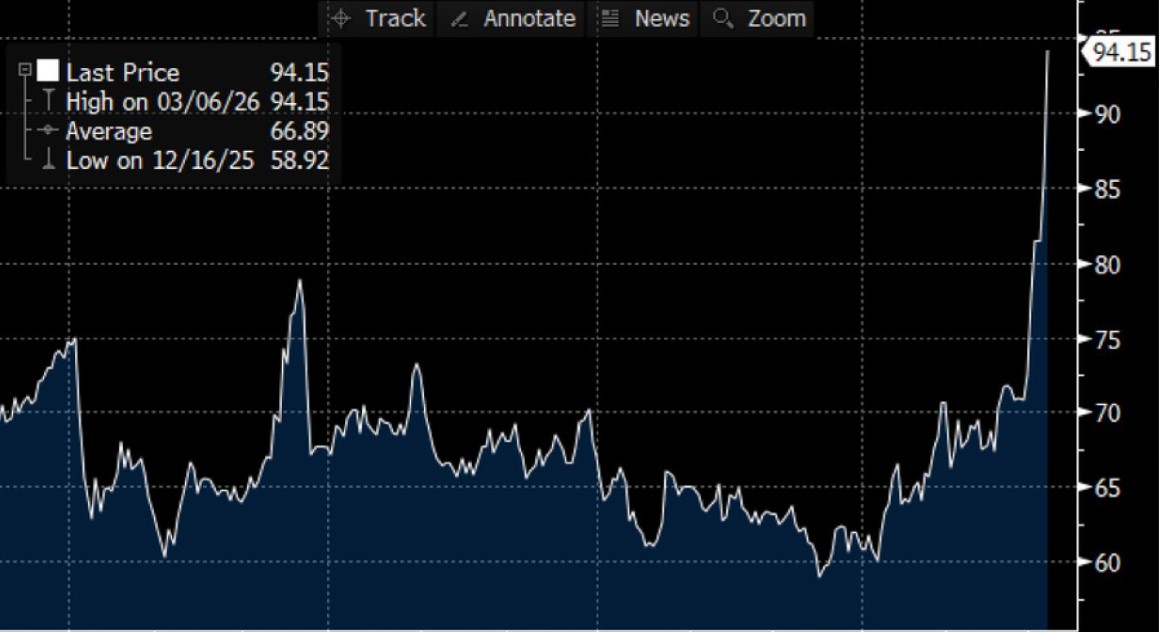Select the Last Price legend label
The width and height of the screenshot is (1159, 632).
click(x=122, y=72)
